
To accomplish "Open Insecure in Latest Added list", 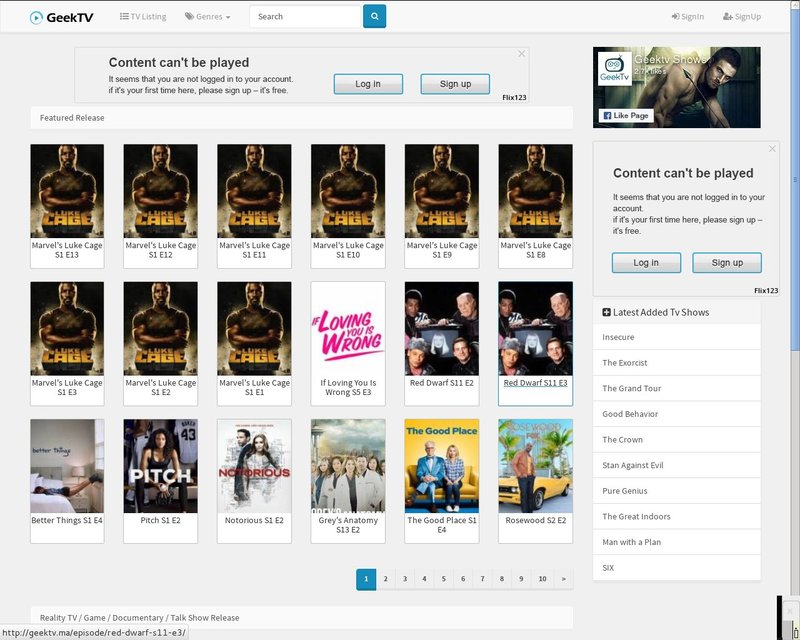I will [x=677, y=337].
